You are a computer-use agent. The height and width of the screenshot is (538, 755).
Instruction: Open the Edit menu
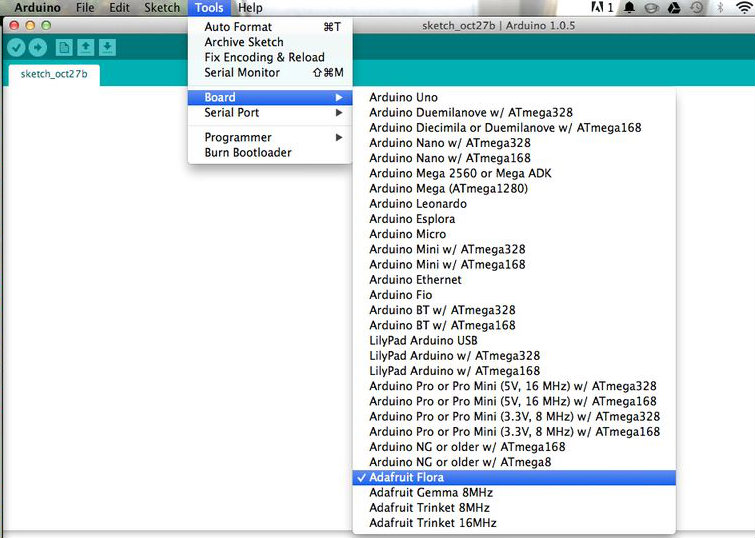[119, 8]
